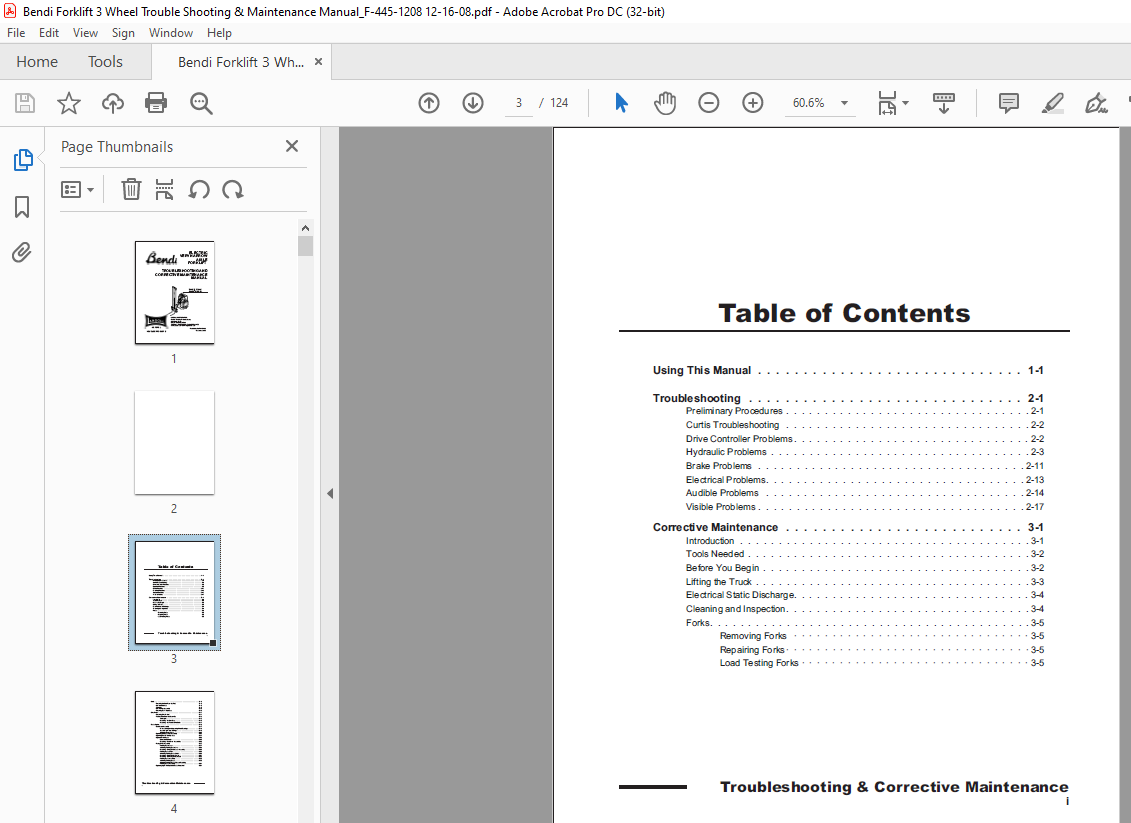The image size is (1131, 823).
Task: Open Attachments paperclip panel
Action: pos(22,252)
